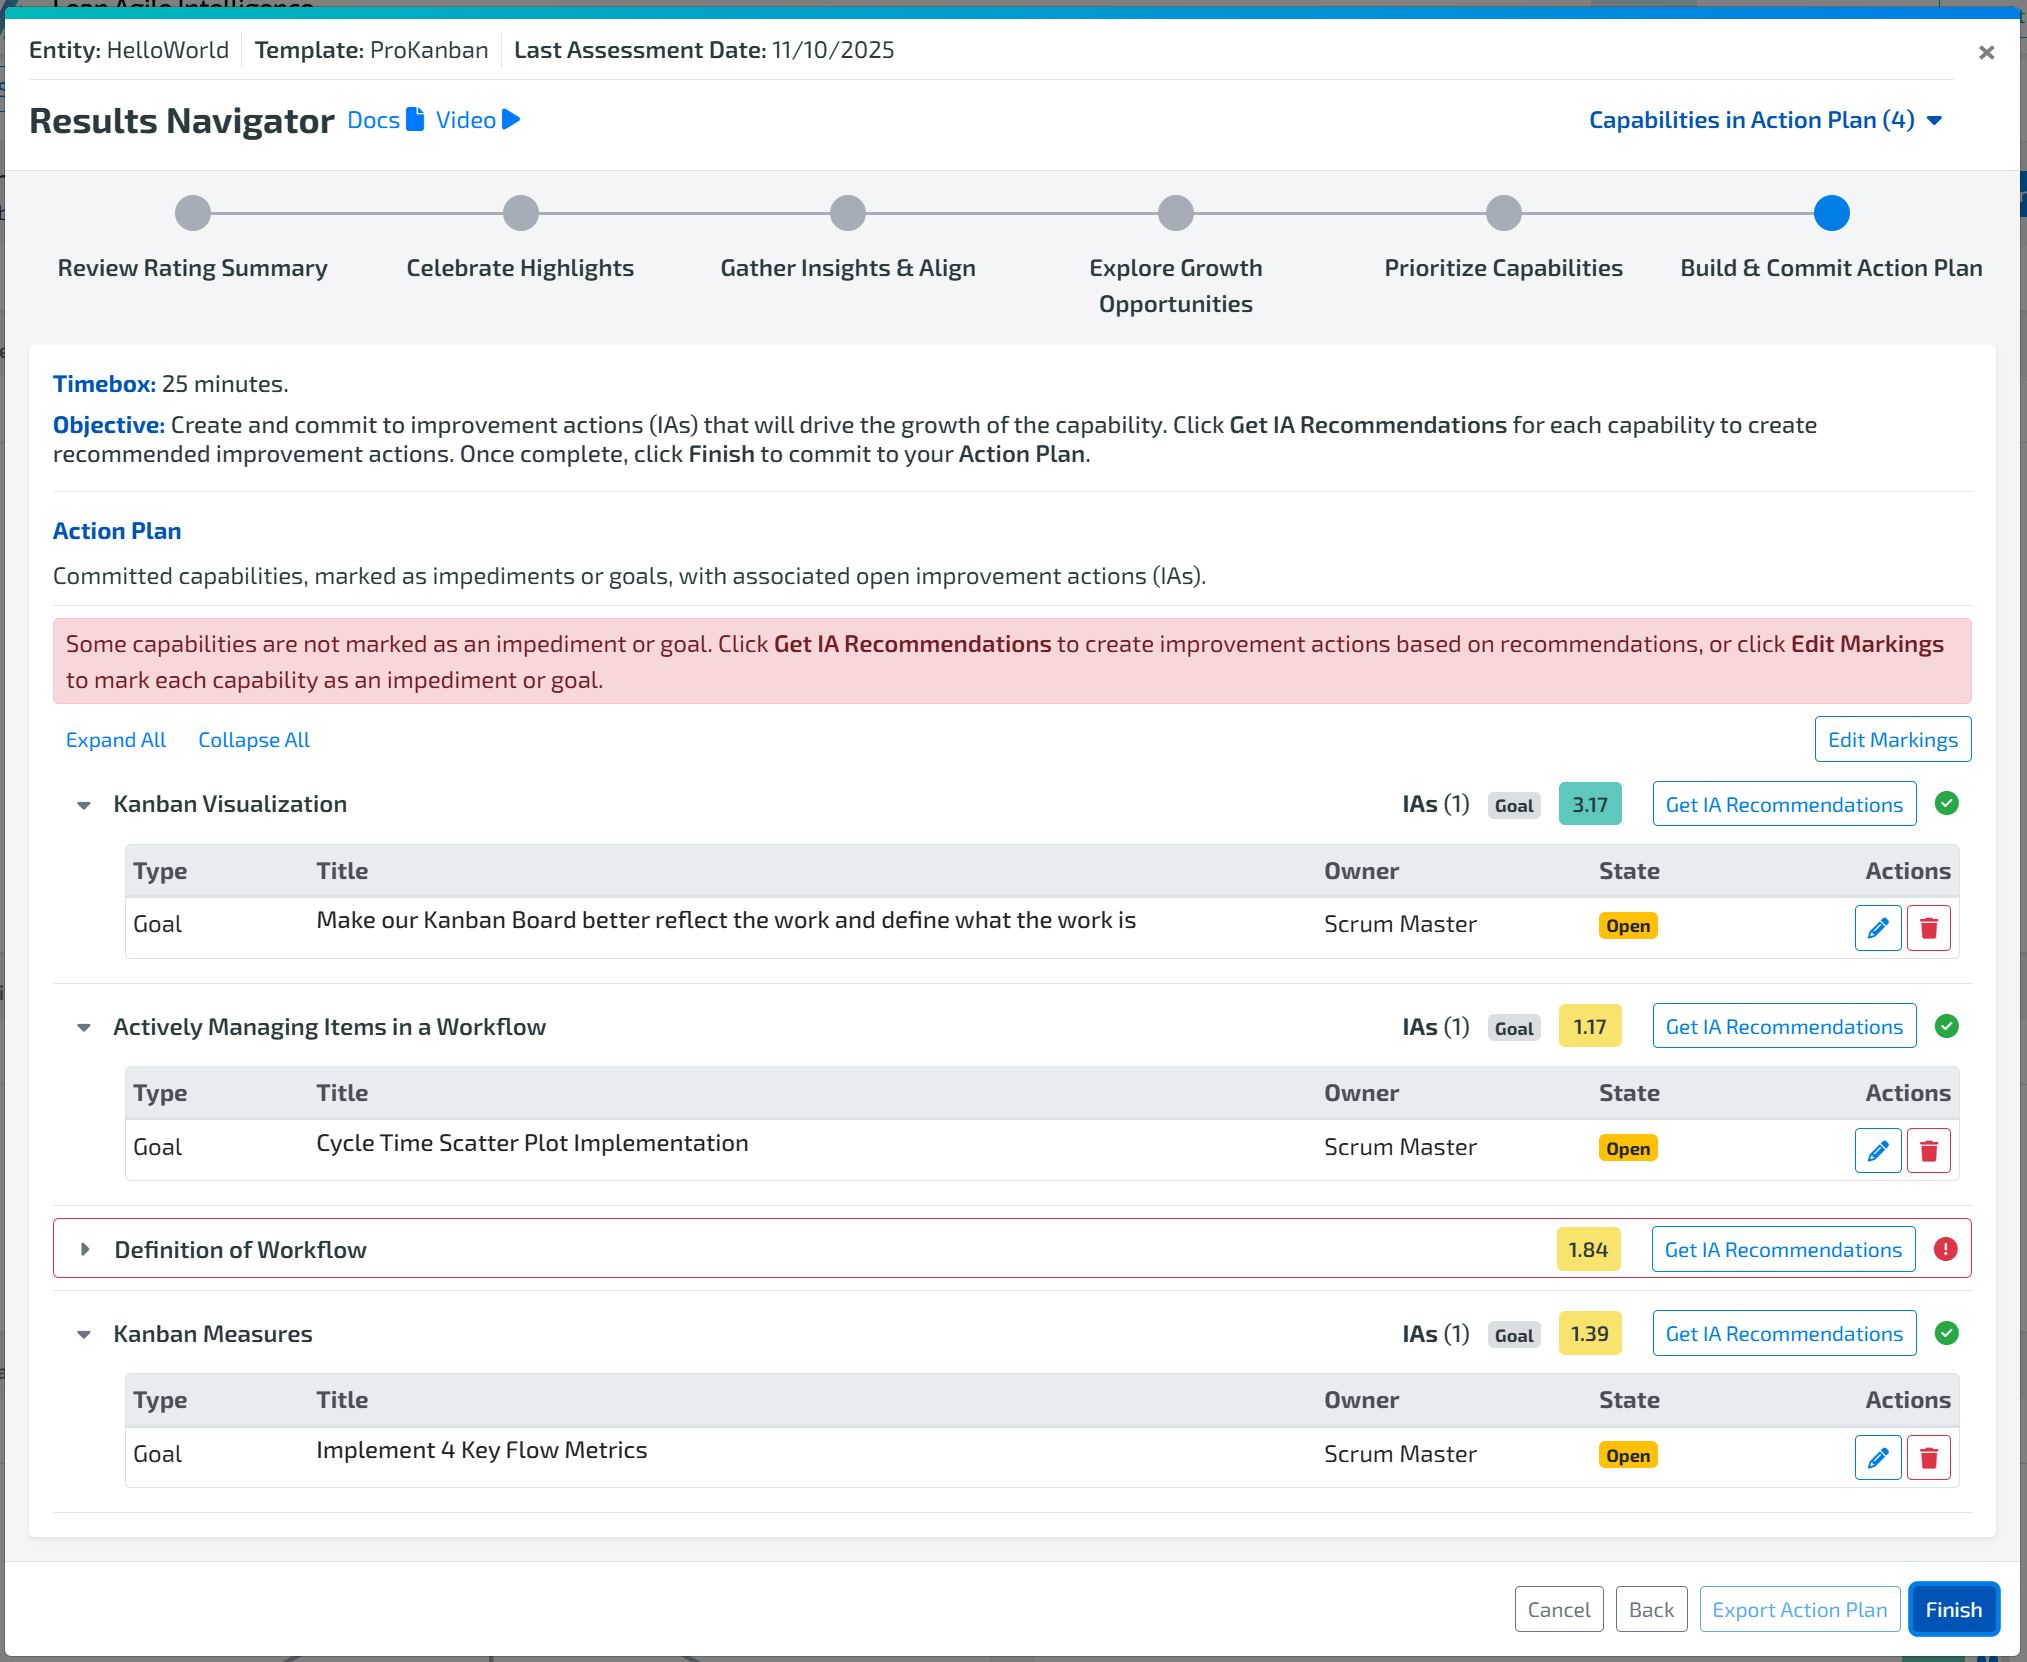Close the Results Navigator dialog
This screenshot has height=1662, width=2027.
[1986, 53]
